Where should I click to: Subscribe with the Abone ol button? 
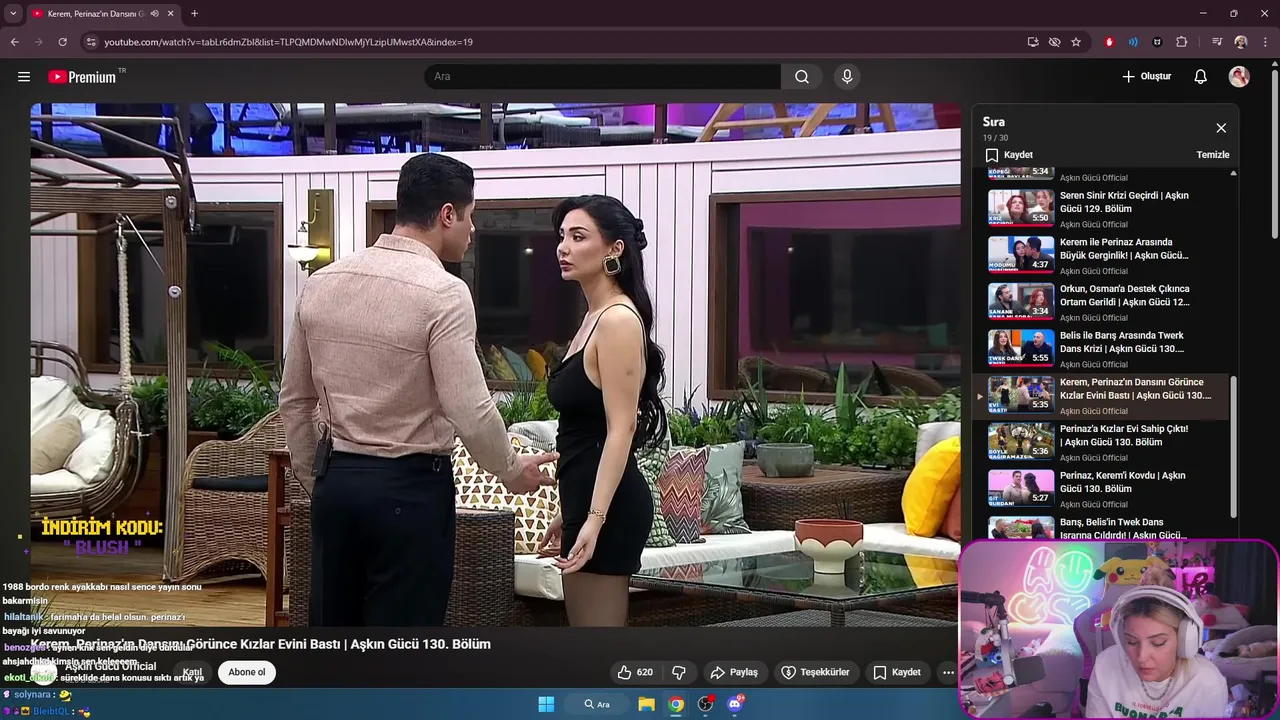pyautogui.click(x=247, y=672)
